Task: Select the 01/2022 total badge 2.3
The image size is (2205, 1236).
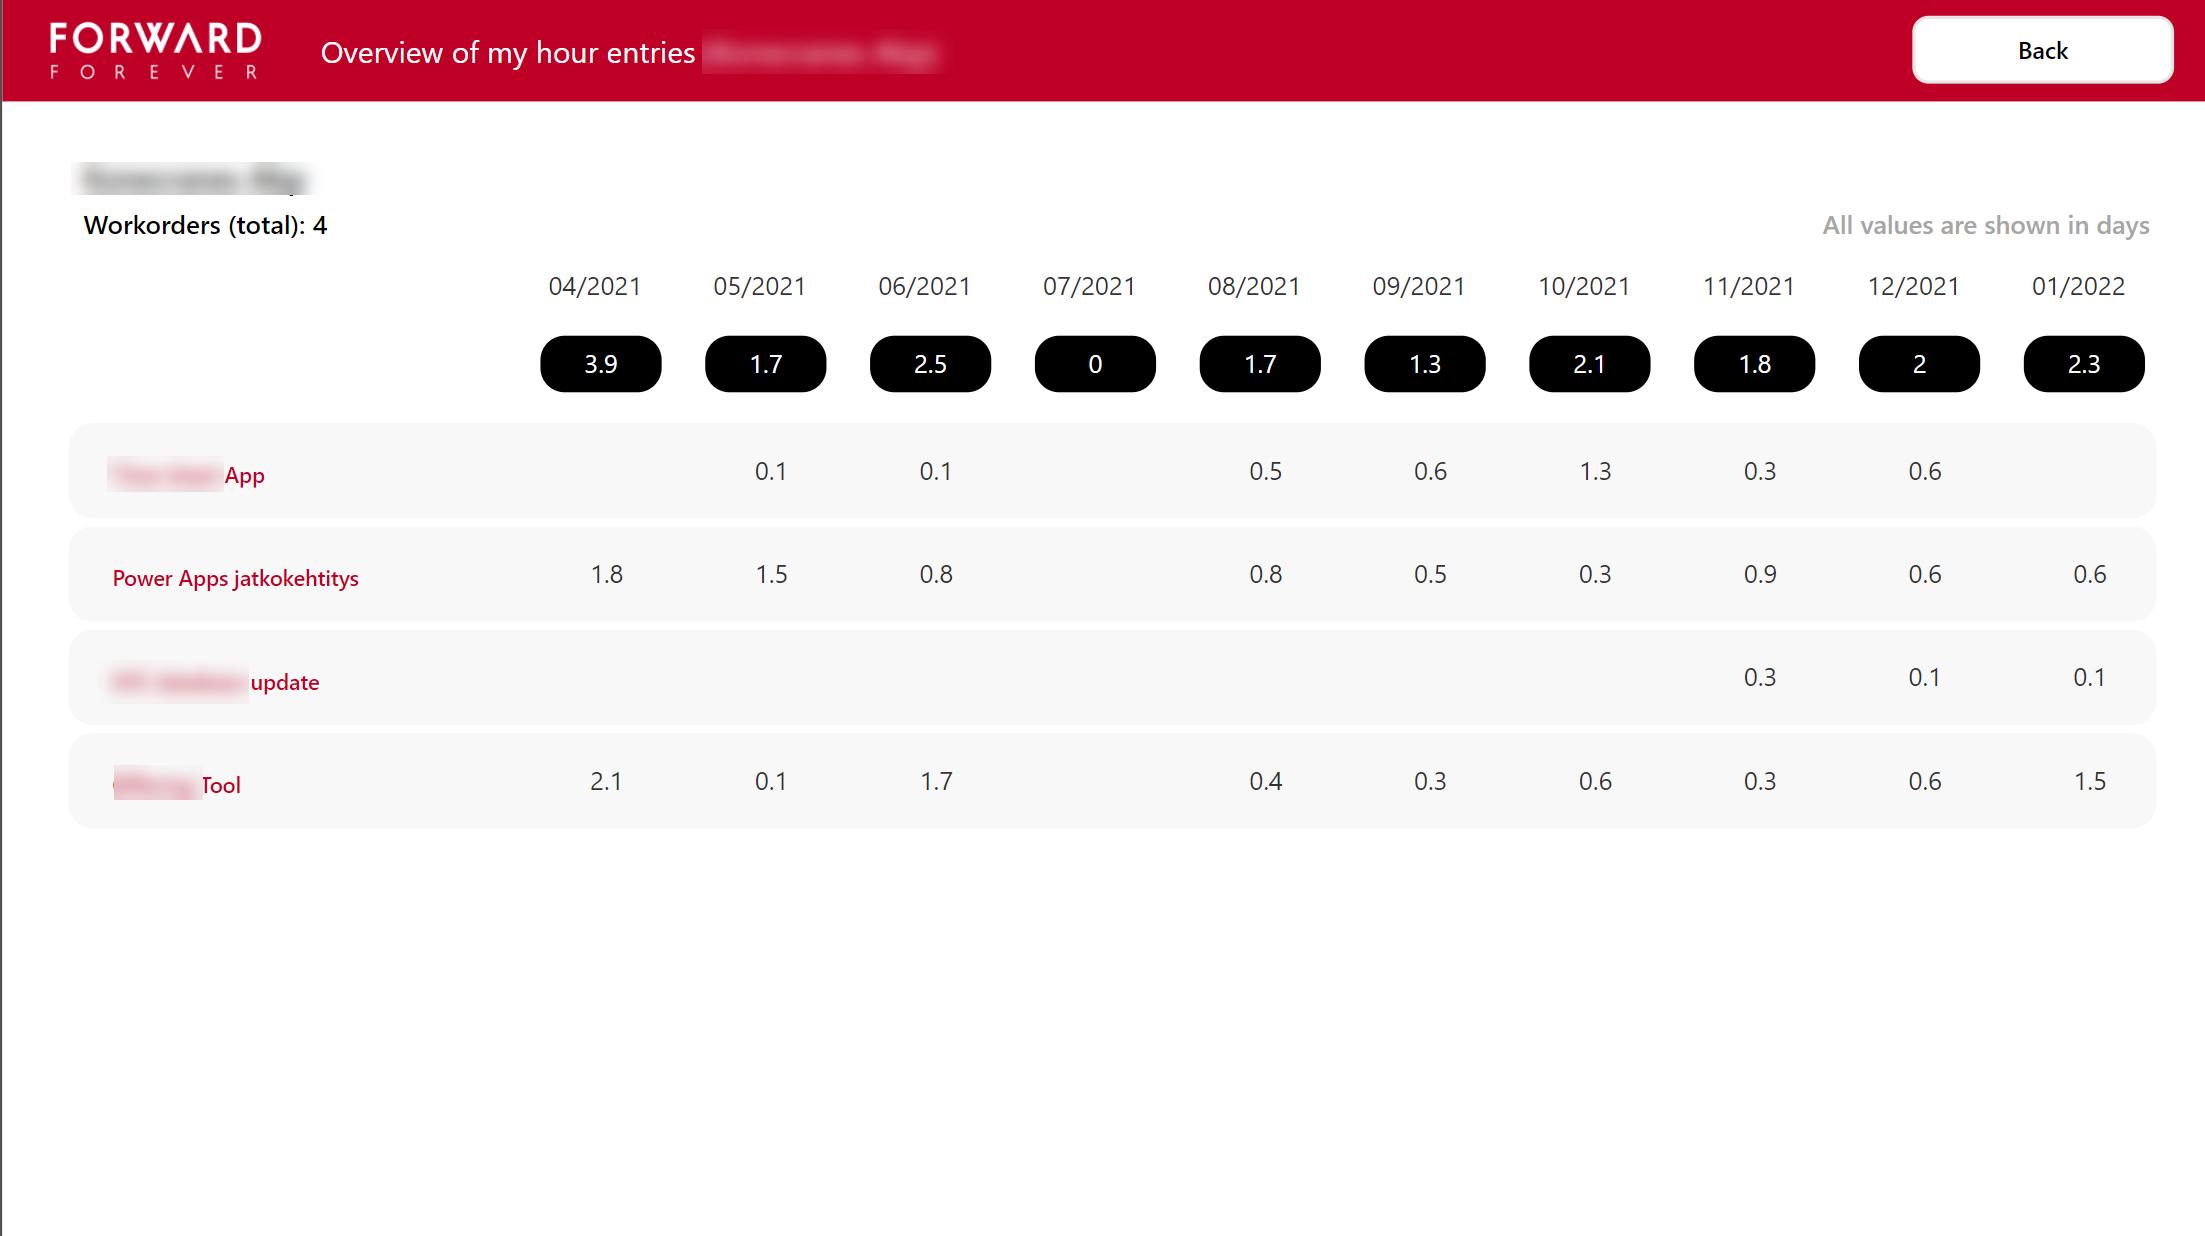Action: point(2084,364)
